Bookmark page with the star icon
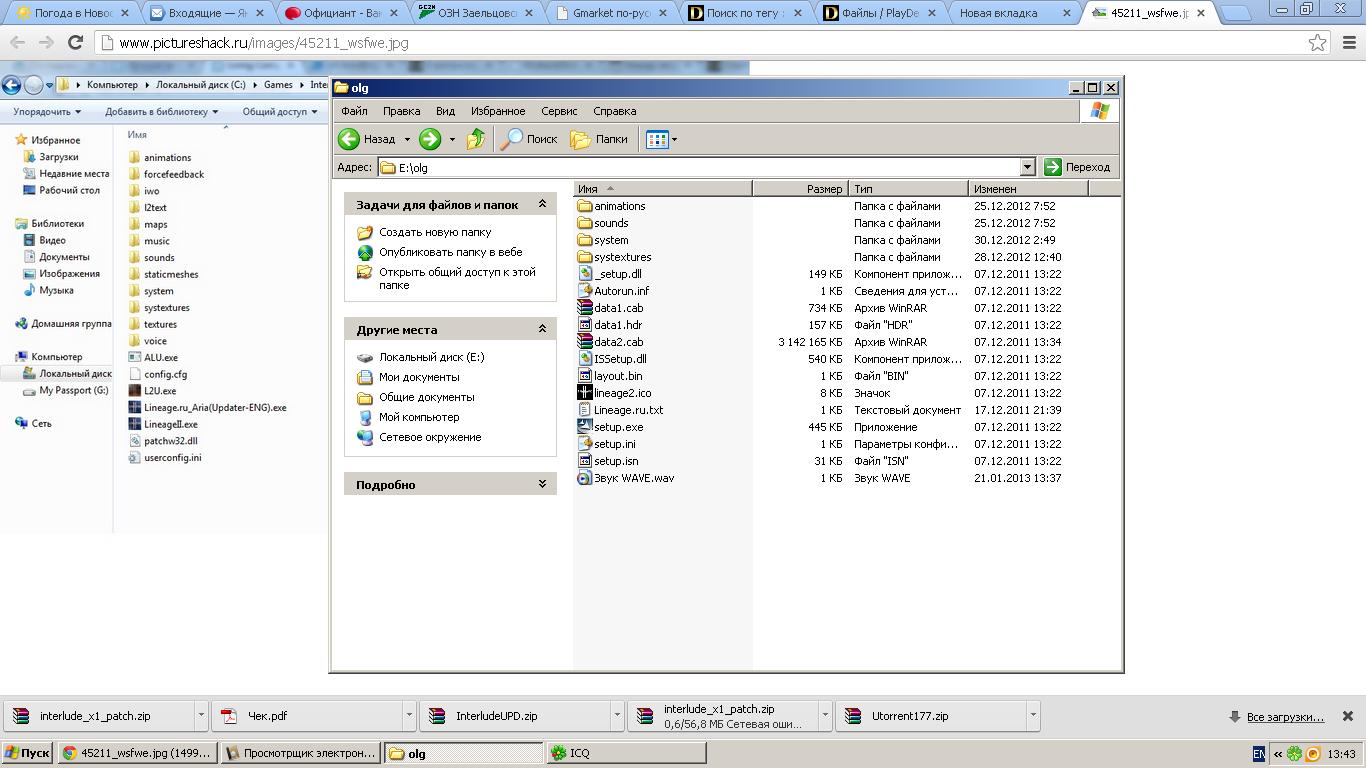The image size is (1366, 768). pos(1318,43)
